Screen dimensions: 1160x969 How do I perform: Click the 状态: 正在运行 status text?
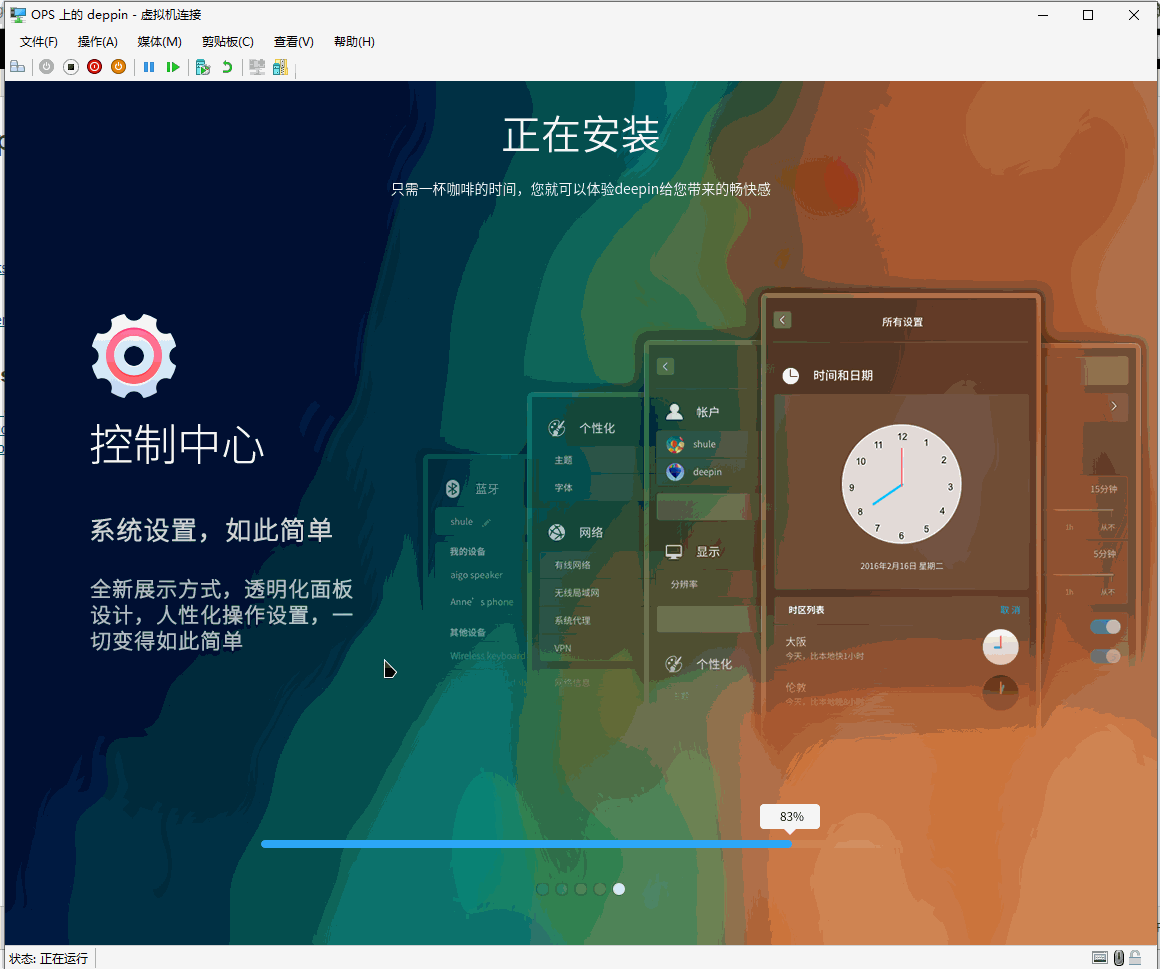tap(49, 959)
